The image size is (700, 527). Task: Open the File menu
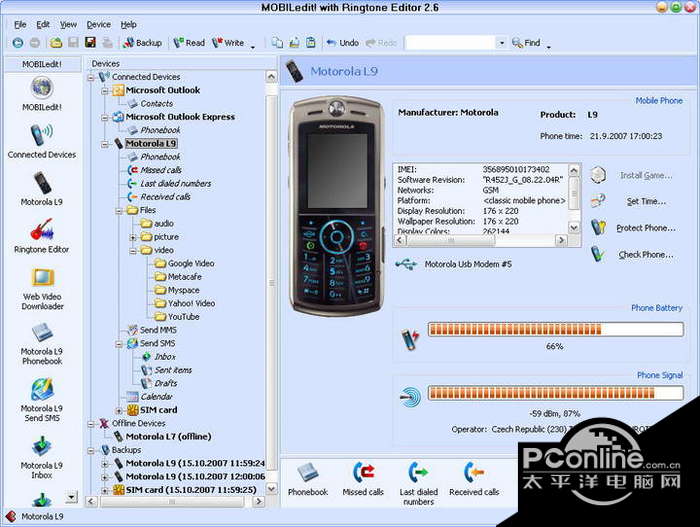click(x=20, y=25)
